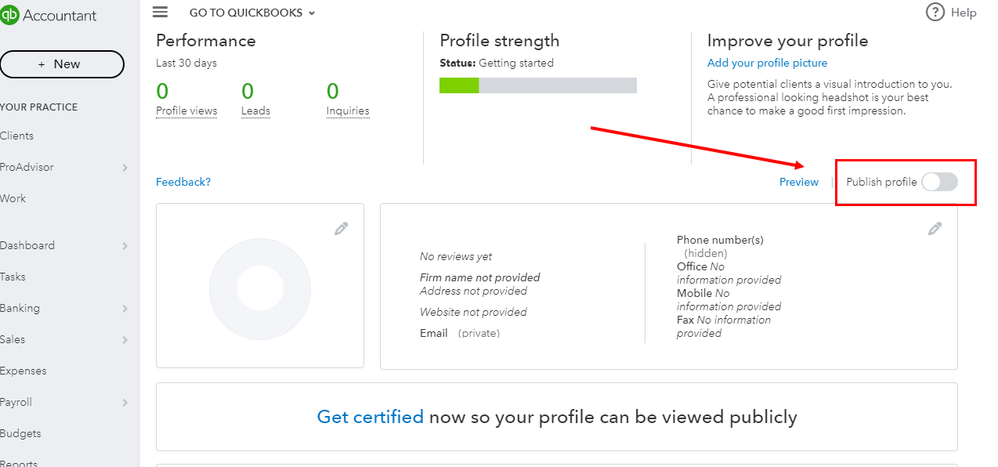Open Work in the sidebar
Viewport: 998px width, 467px height.
tap(13, 199)
